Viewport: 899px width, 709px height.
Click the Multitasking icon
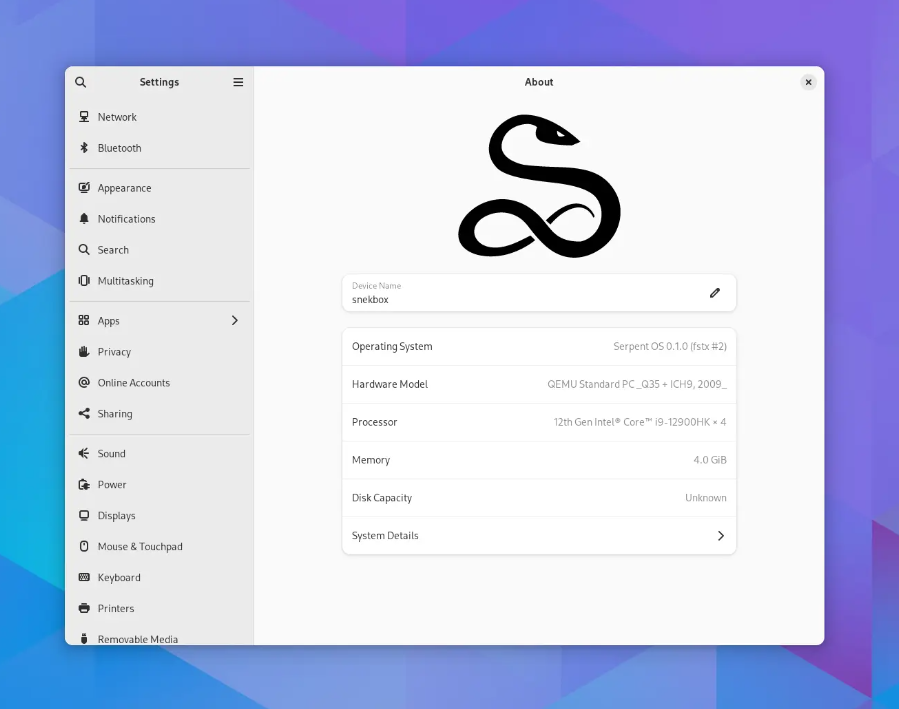[x=84, y=281]
